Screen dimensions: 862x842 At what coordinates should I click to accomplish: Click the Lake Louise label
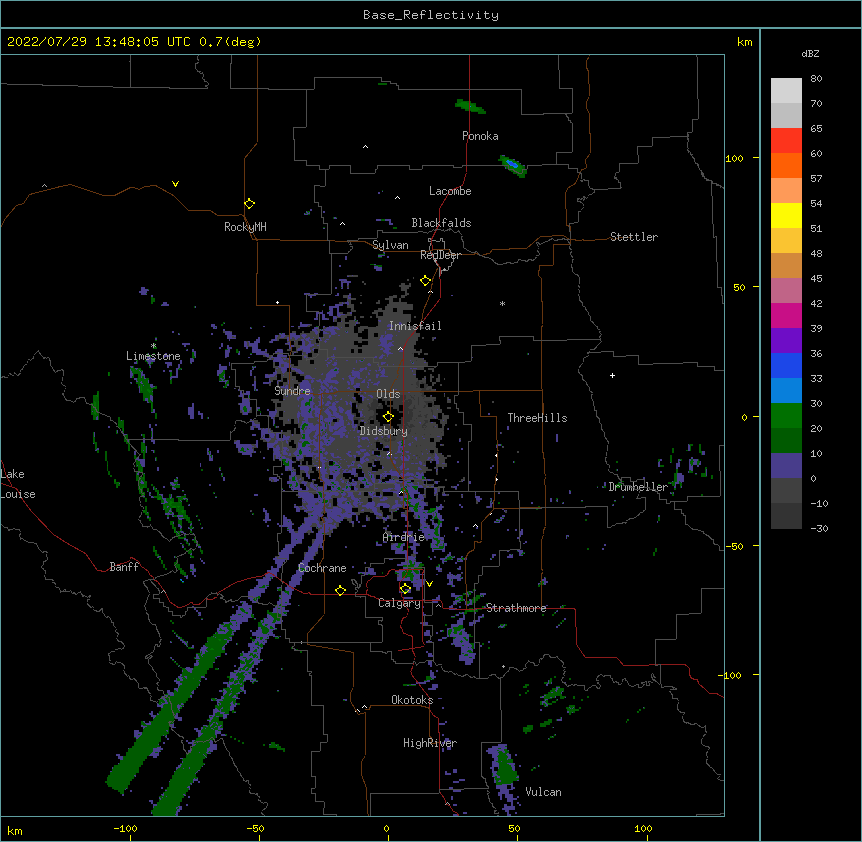click(18, 484)
